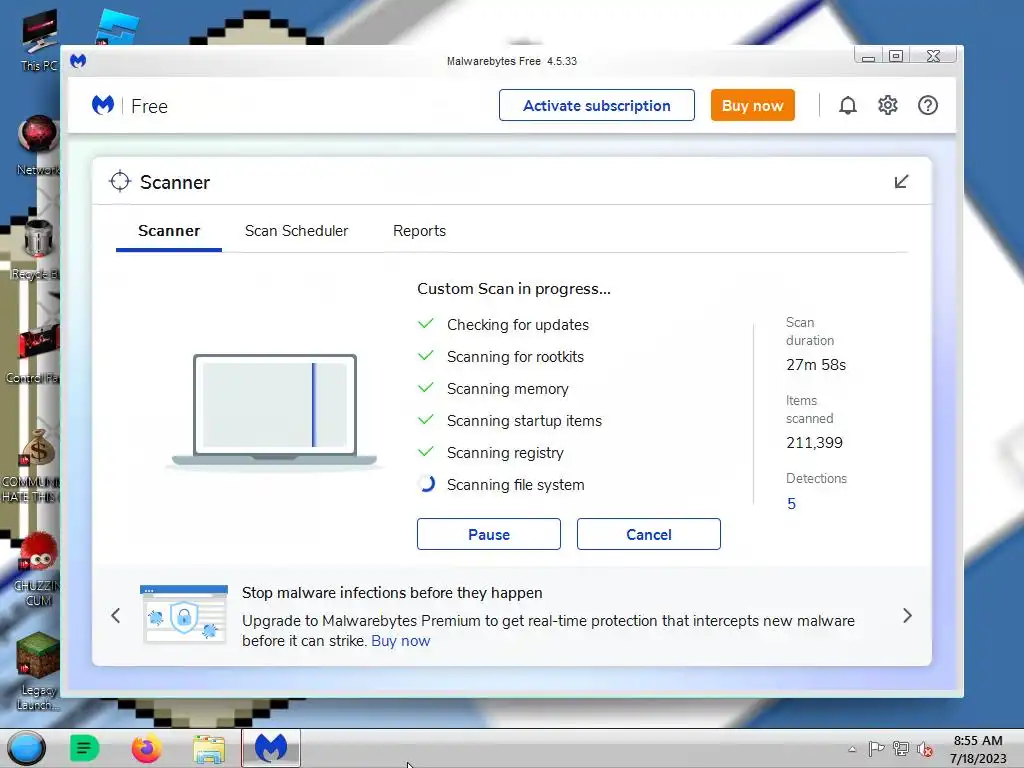The image size is (1024, 768).
Task: Click the 'Scanning for rootkits' text
Action: click(x=515, y=357)
